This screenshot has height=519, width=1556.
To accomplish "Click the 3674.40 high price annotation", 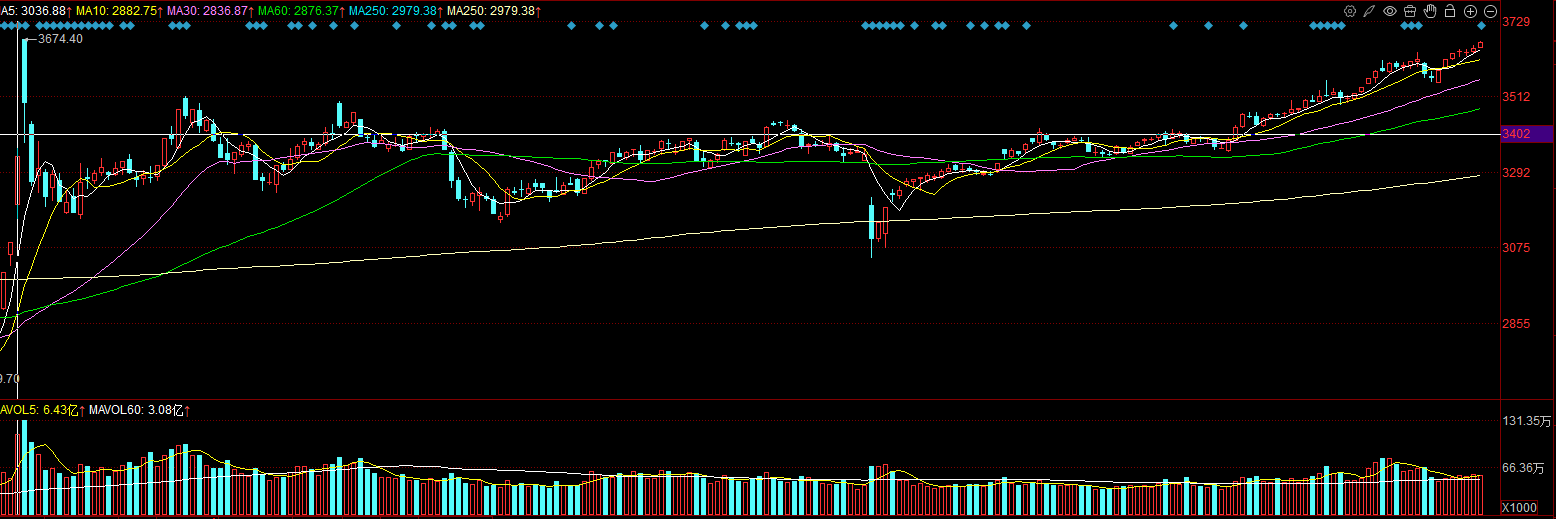I will 60,39.
